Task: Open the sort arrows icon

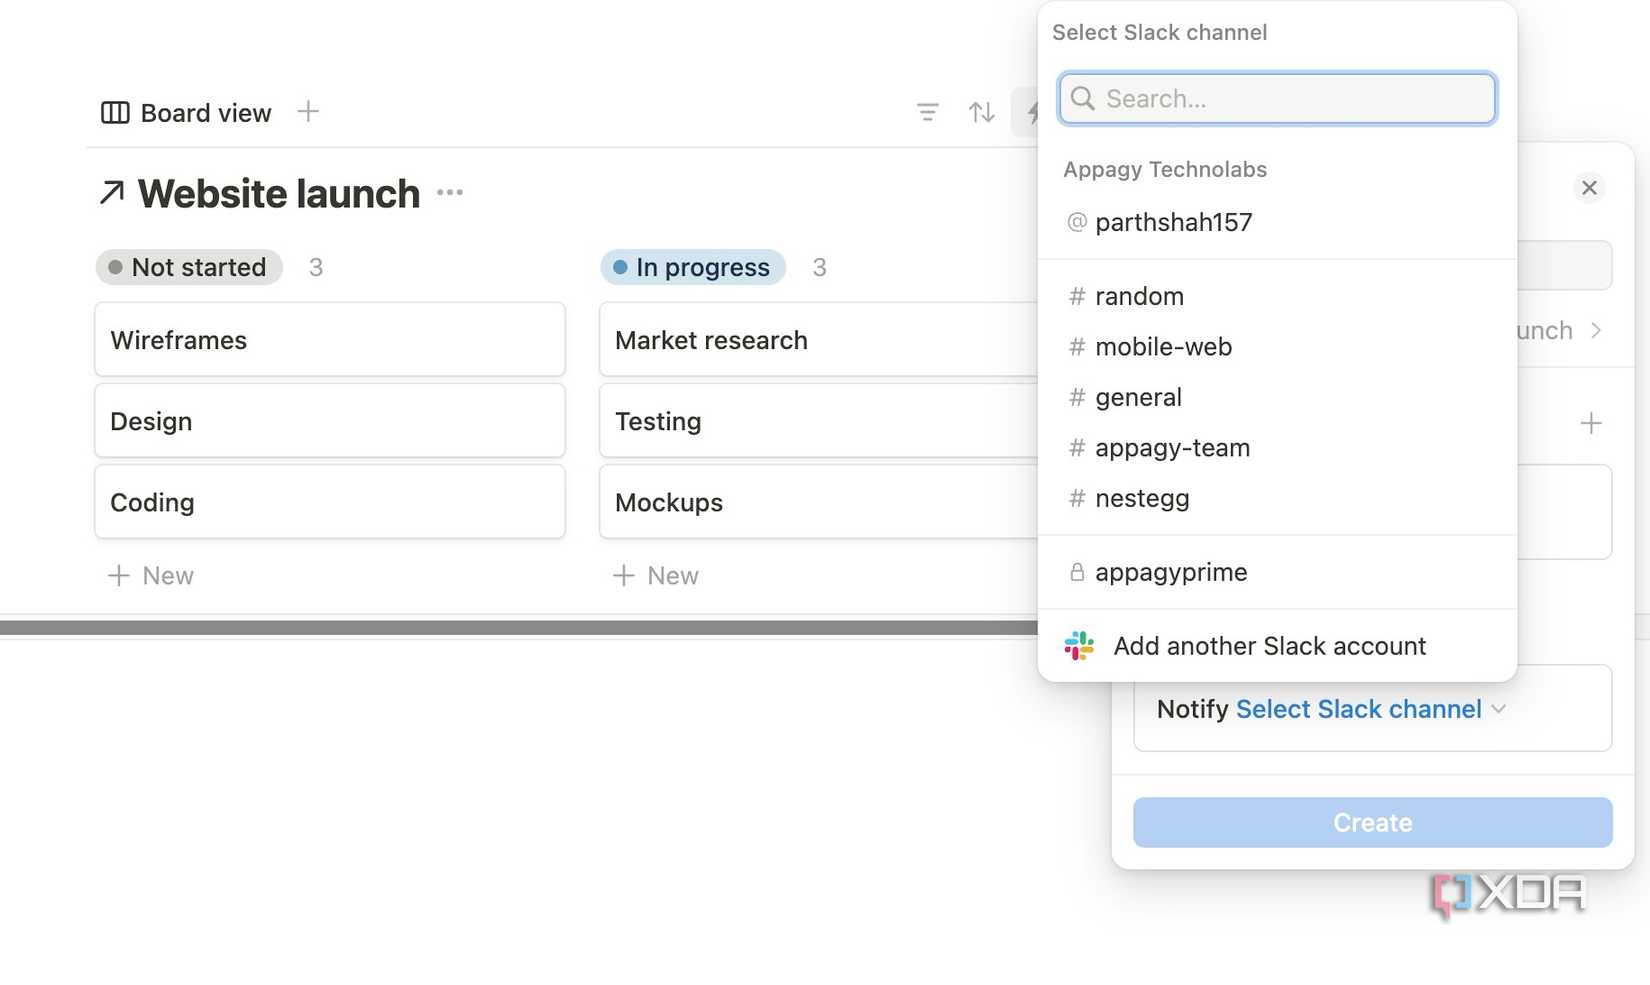Action: click(982, 112)
